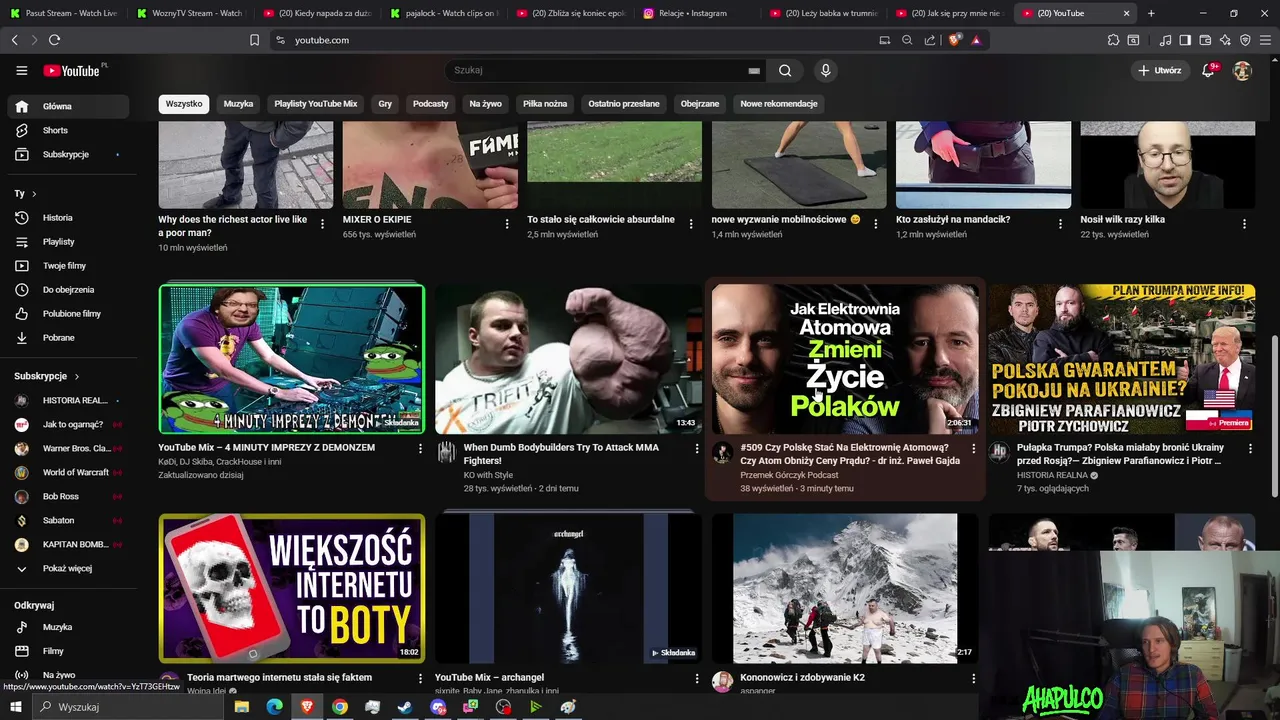Image resolution: width=1280 pixels, height=720 pixels.
Task: Open the Steam taskbar icon
Action: (x=405, y=707)
